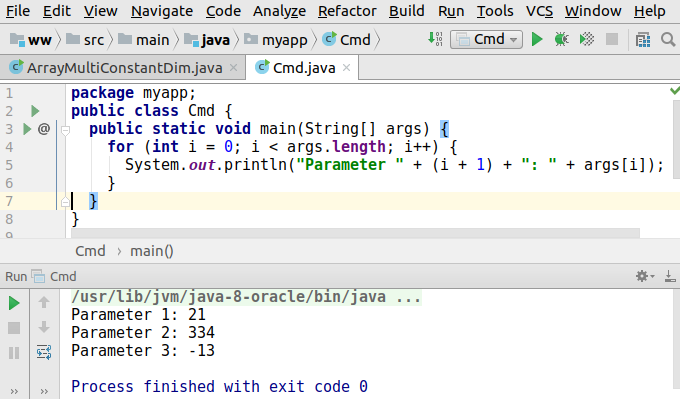
Task: Click the Pause output icon in Run panel
Action: [x=14, y=353]
